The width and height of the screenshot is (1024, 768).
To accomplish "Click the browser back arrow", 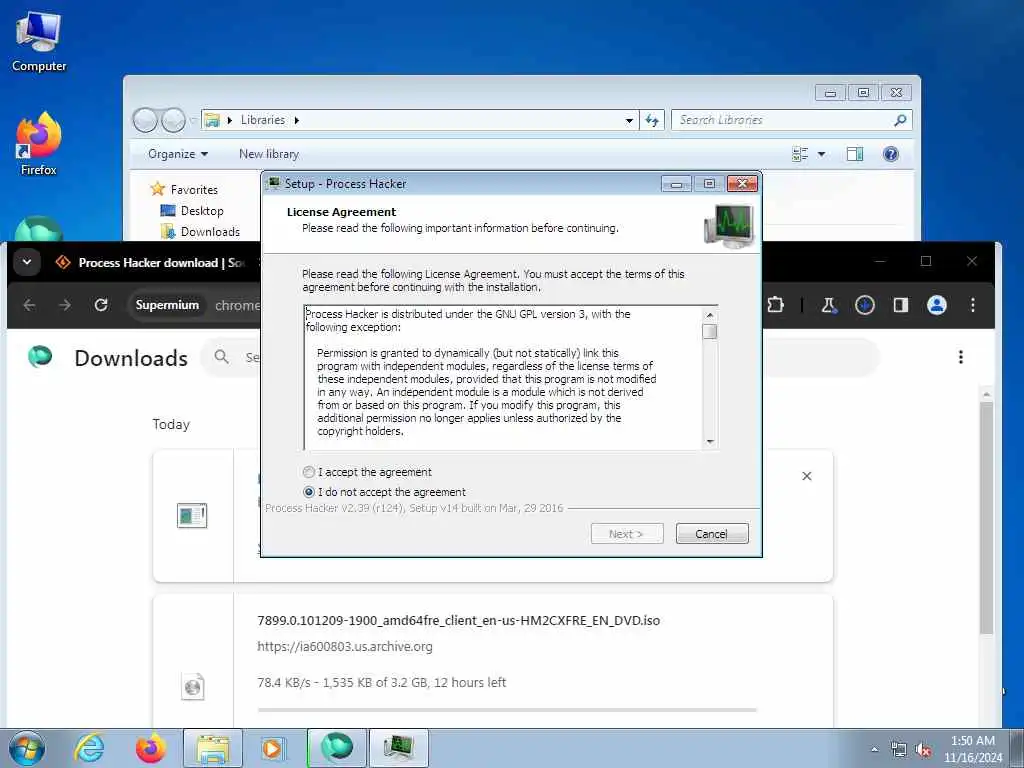I will [29, 305].
